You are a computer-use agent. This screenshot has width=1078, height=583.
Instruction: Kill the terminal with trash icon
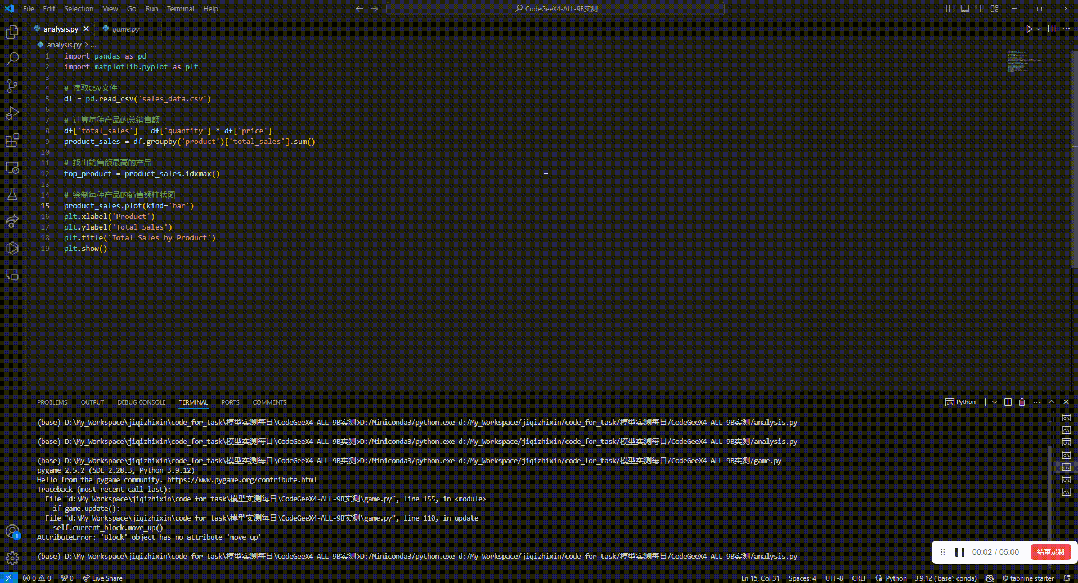coord(1022,402)
